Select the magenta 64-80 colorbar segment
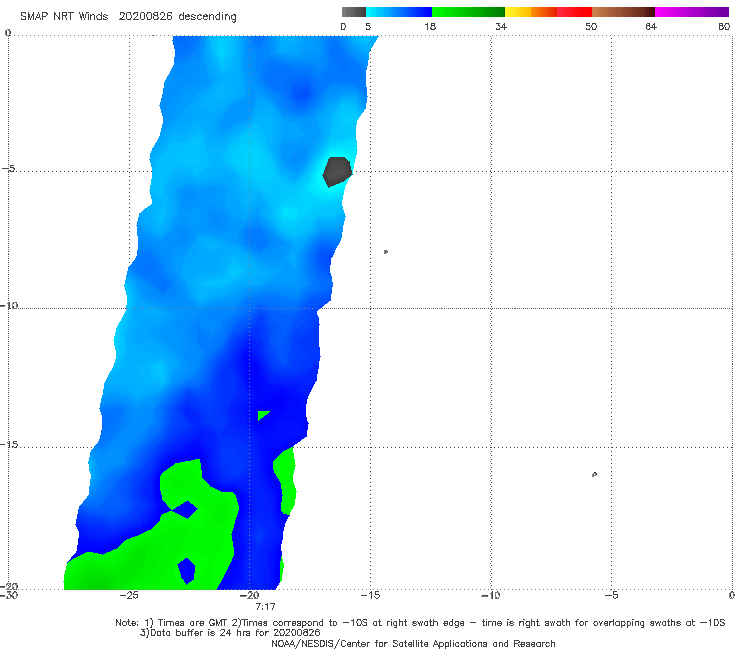This screenshot has height=650, width=740. [x=692, y=12]
